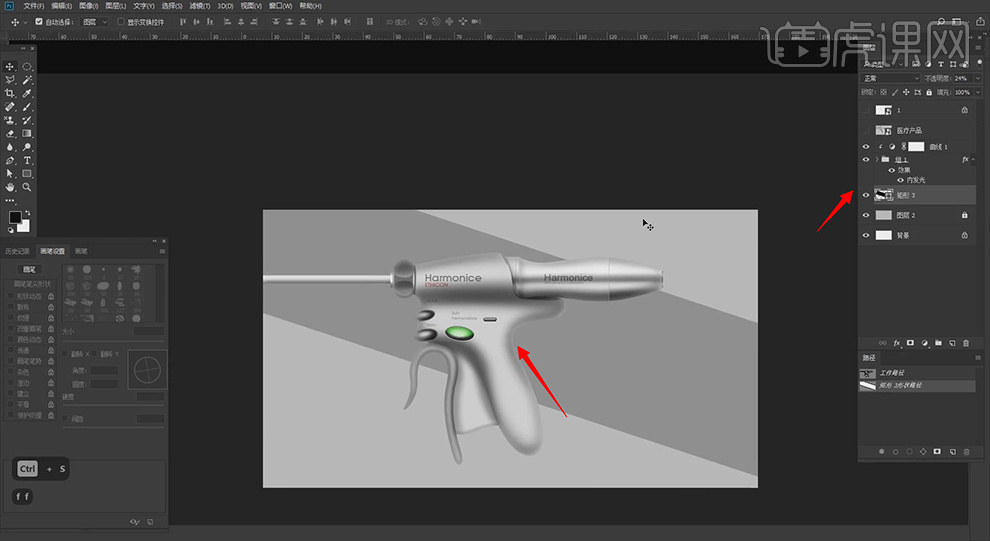Switch to the 画笔 tab
The width and height of the screenshot is (990, 541).
coord(81,251)
